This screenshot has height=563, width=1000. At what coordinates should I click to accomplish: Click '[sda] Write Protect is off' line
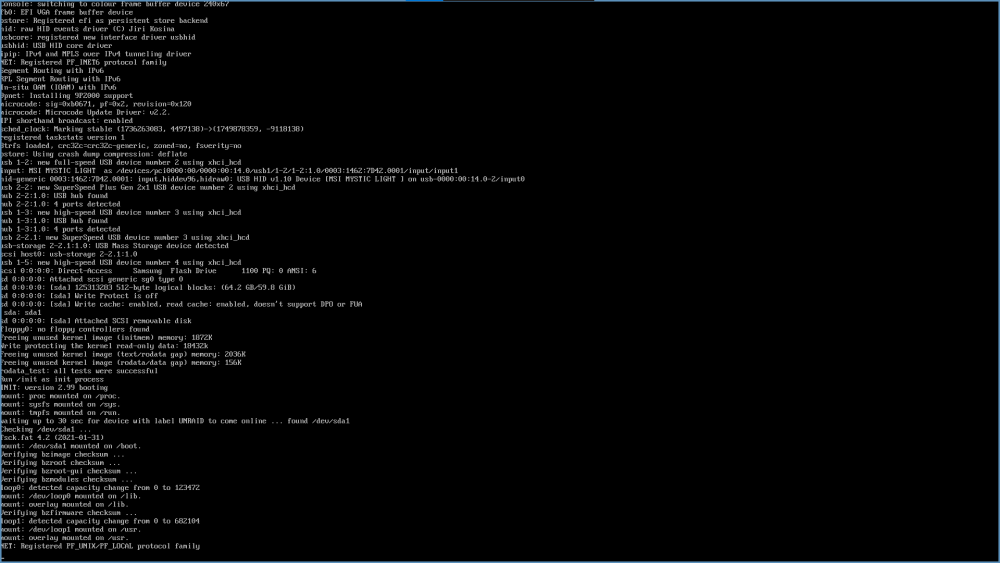79,295
